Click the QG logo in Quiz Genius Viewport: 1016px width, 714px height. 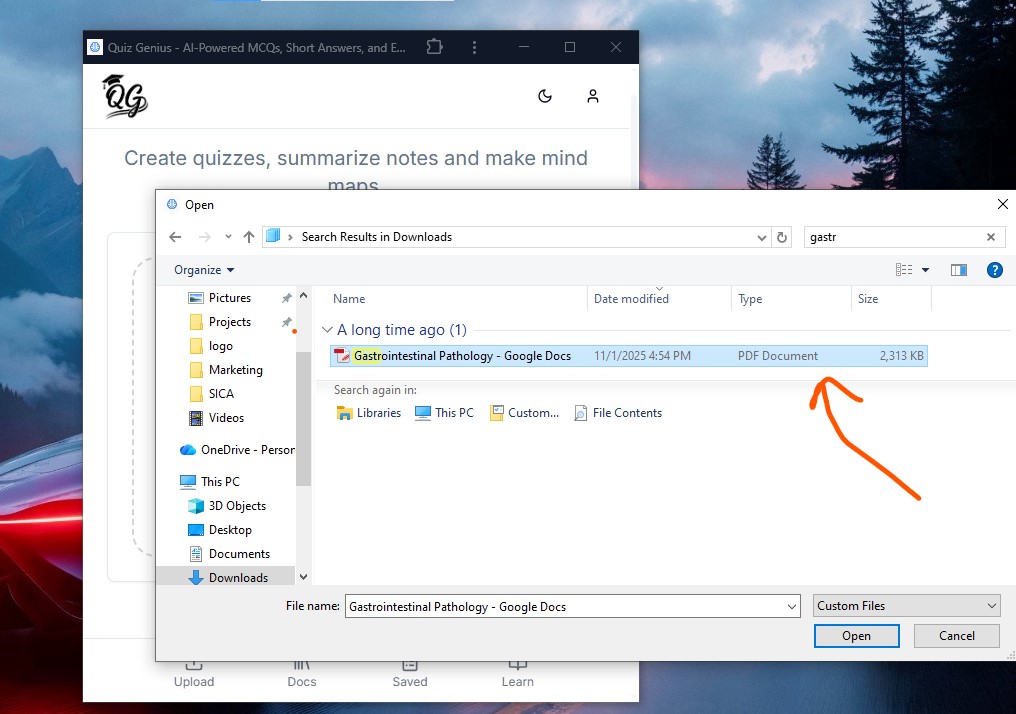pyautogui.click(x=125, y=97)
